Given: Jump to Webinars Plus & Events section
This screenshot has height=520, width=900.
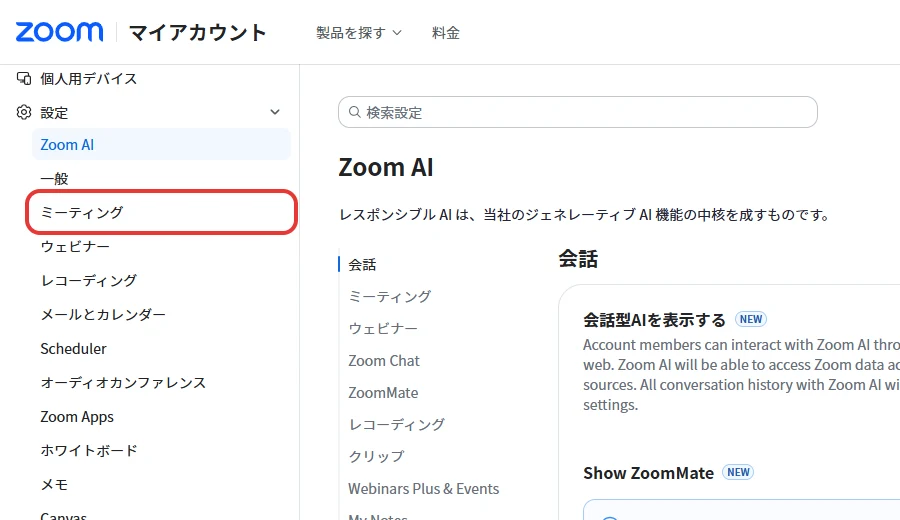Looking at the screenshot, I should coord(424,488).
